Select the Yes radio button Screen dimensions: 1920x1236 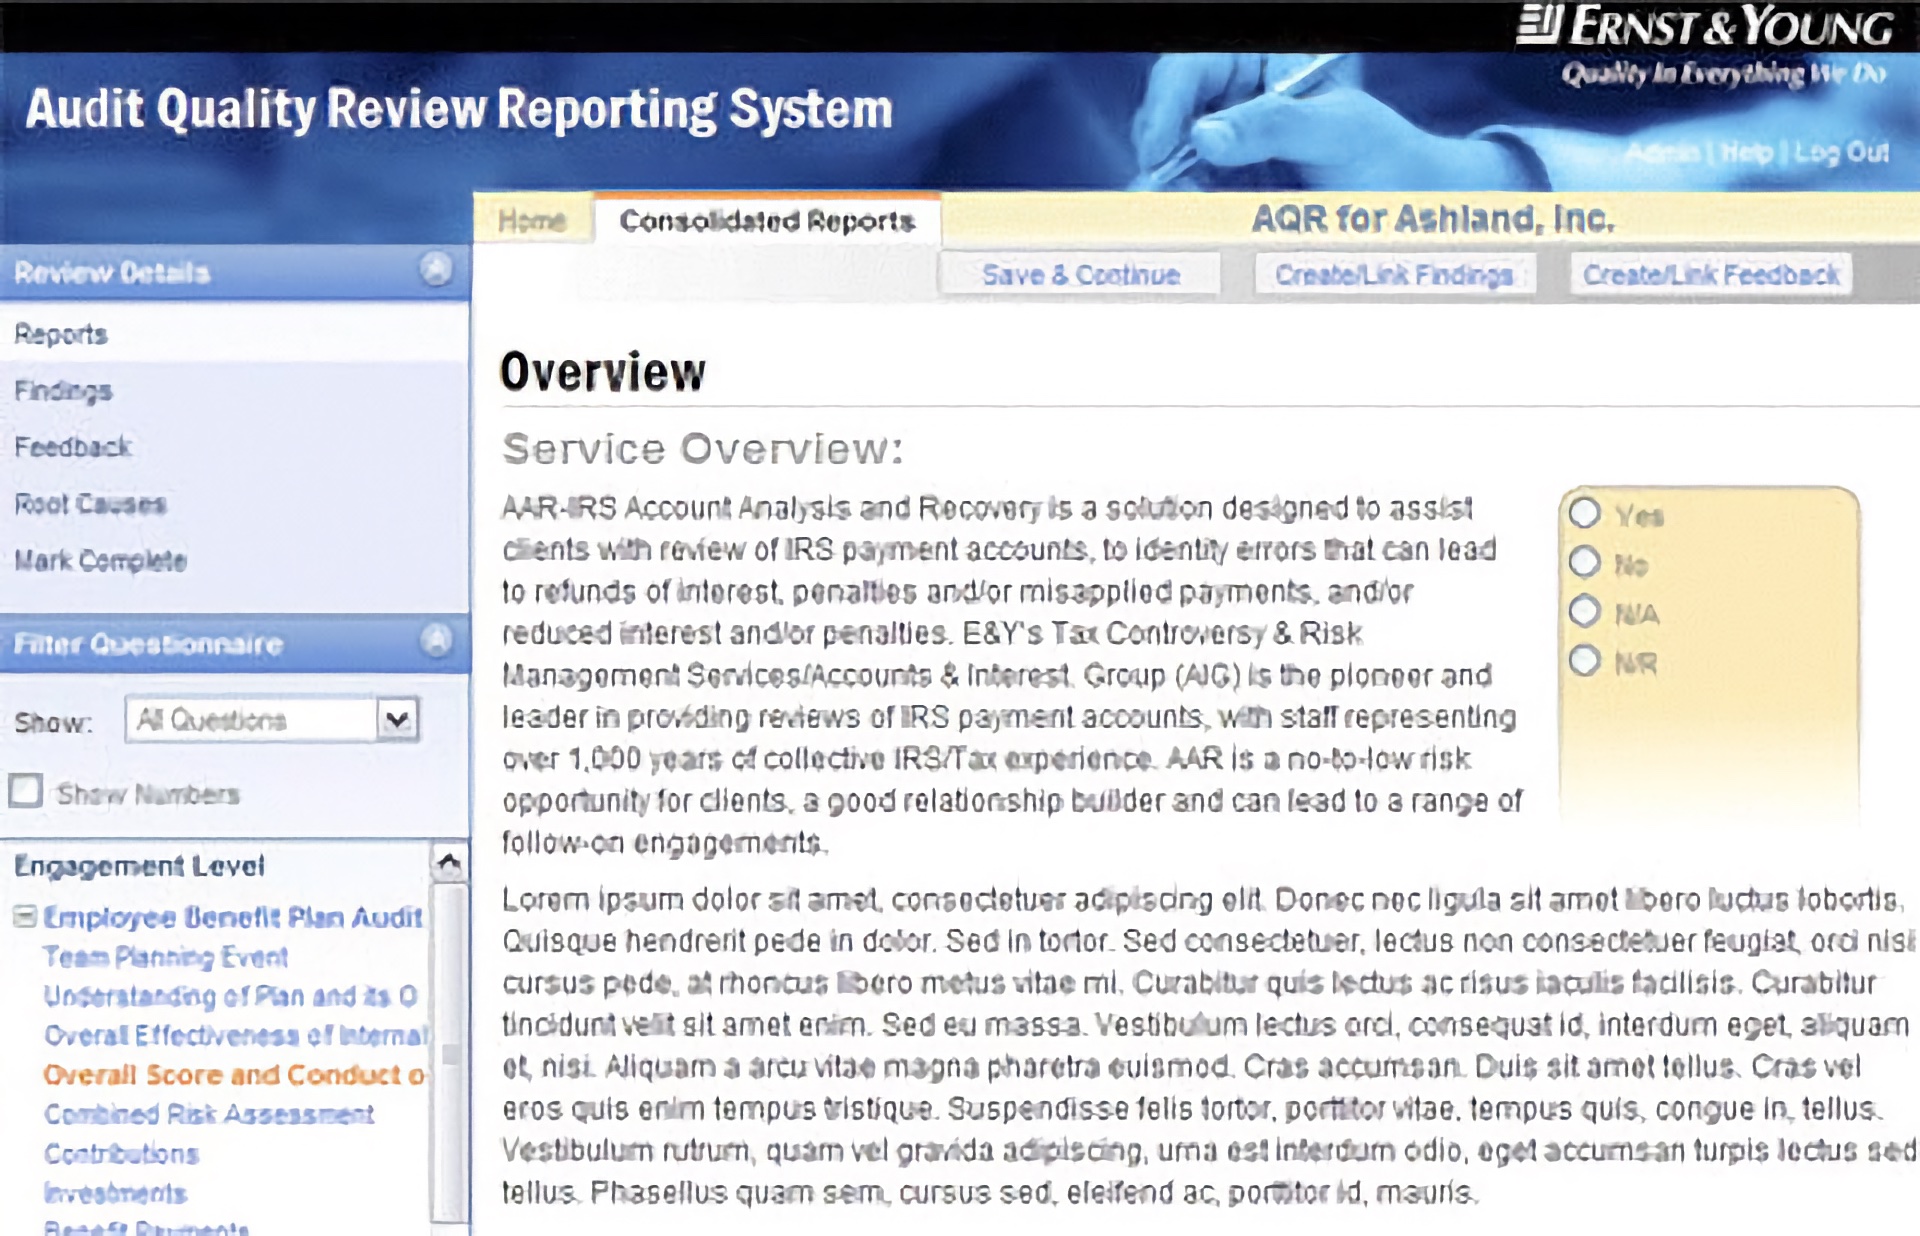(1584, 513)
